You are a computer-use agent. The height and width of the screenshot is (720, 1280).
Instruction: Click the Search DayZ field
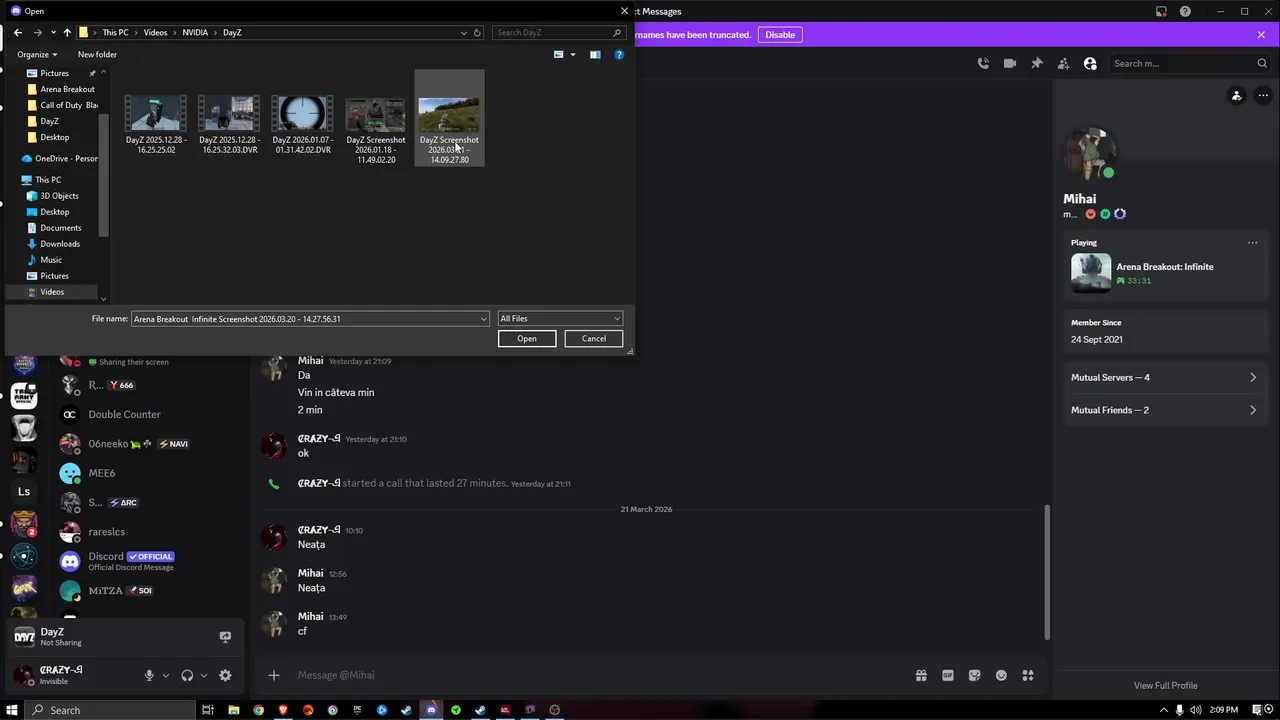click(x=559, y=33)
